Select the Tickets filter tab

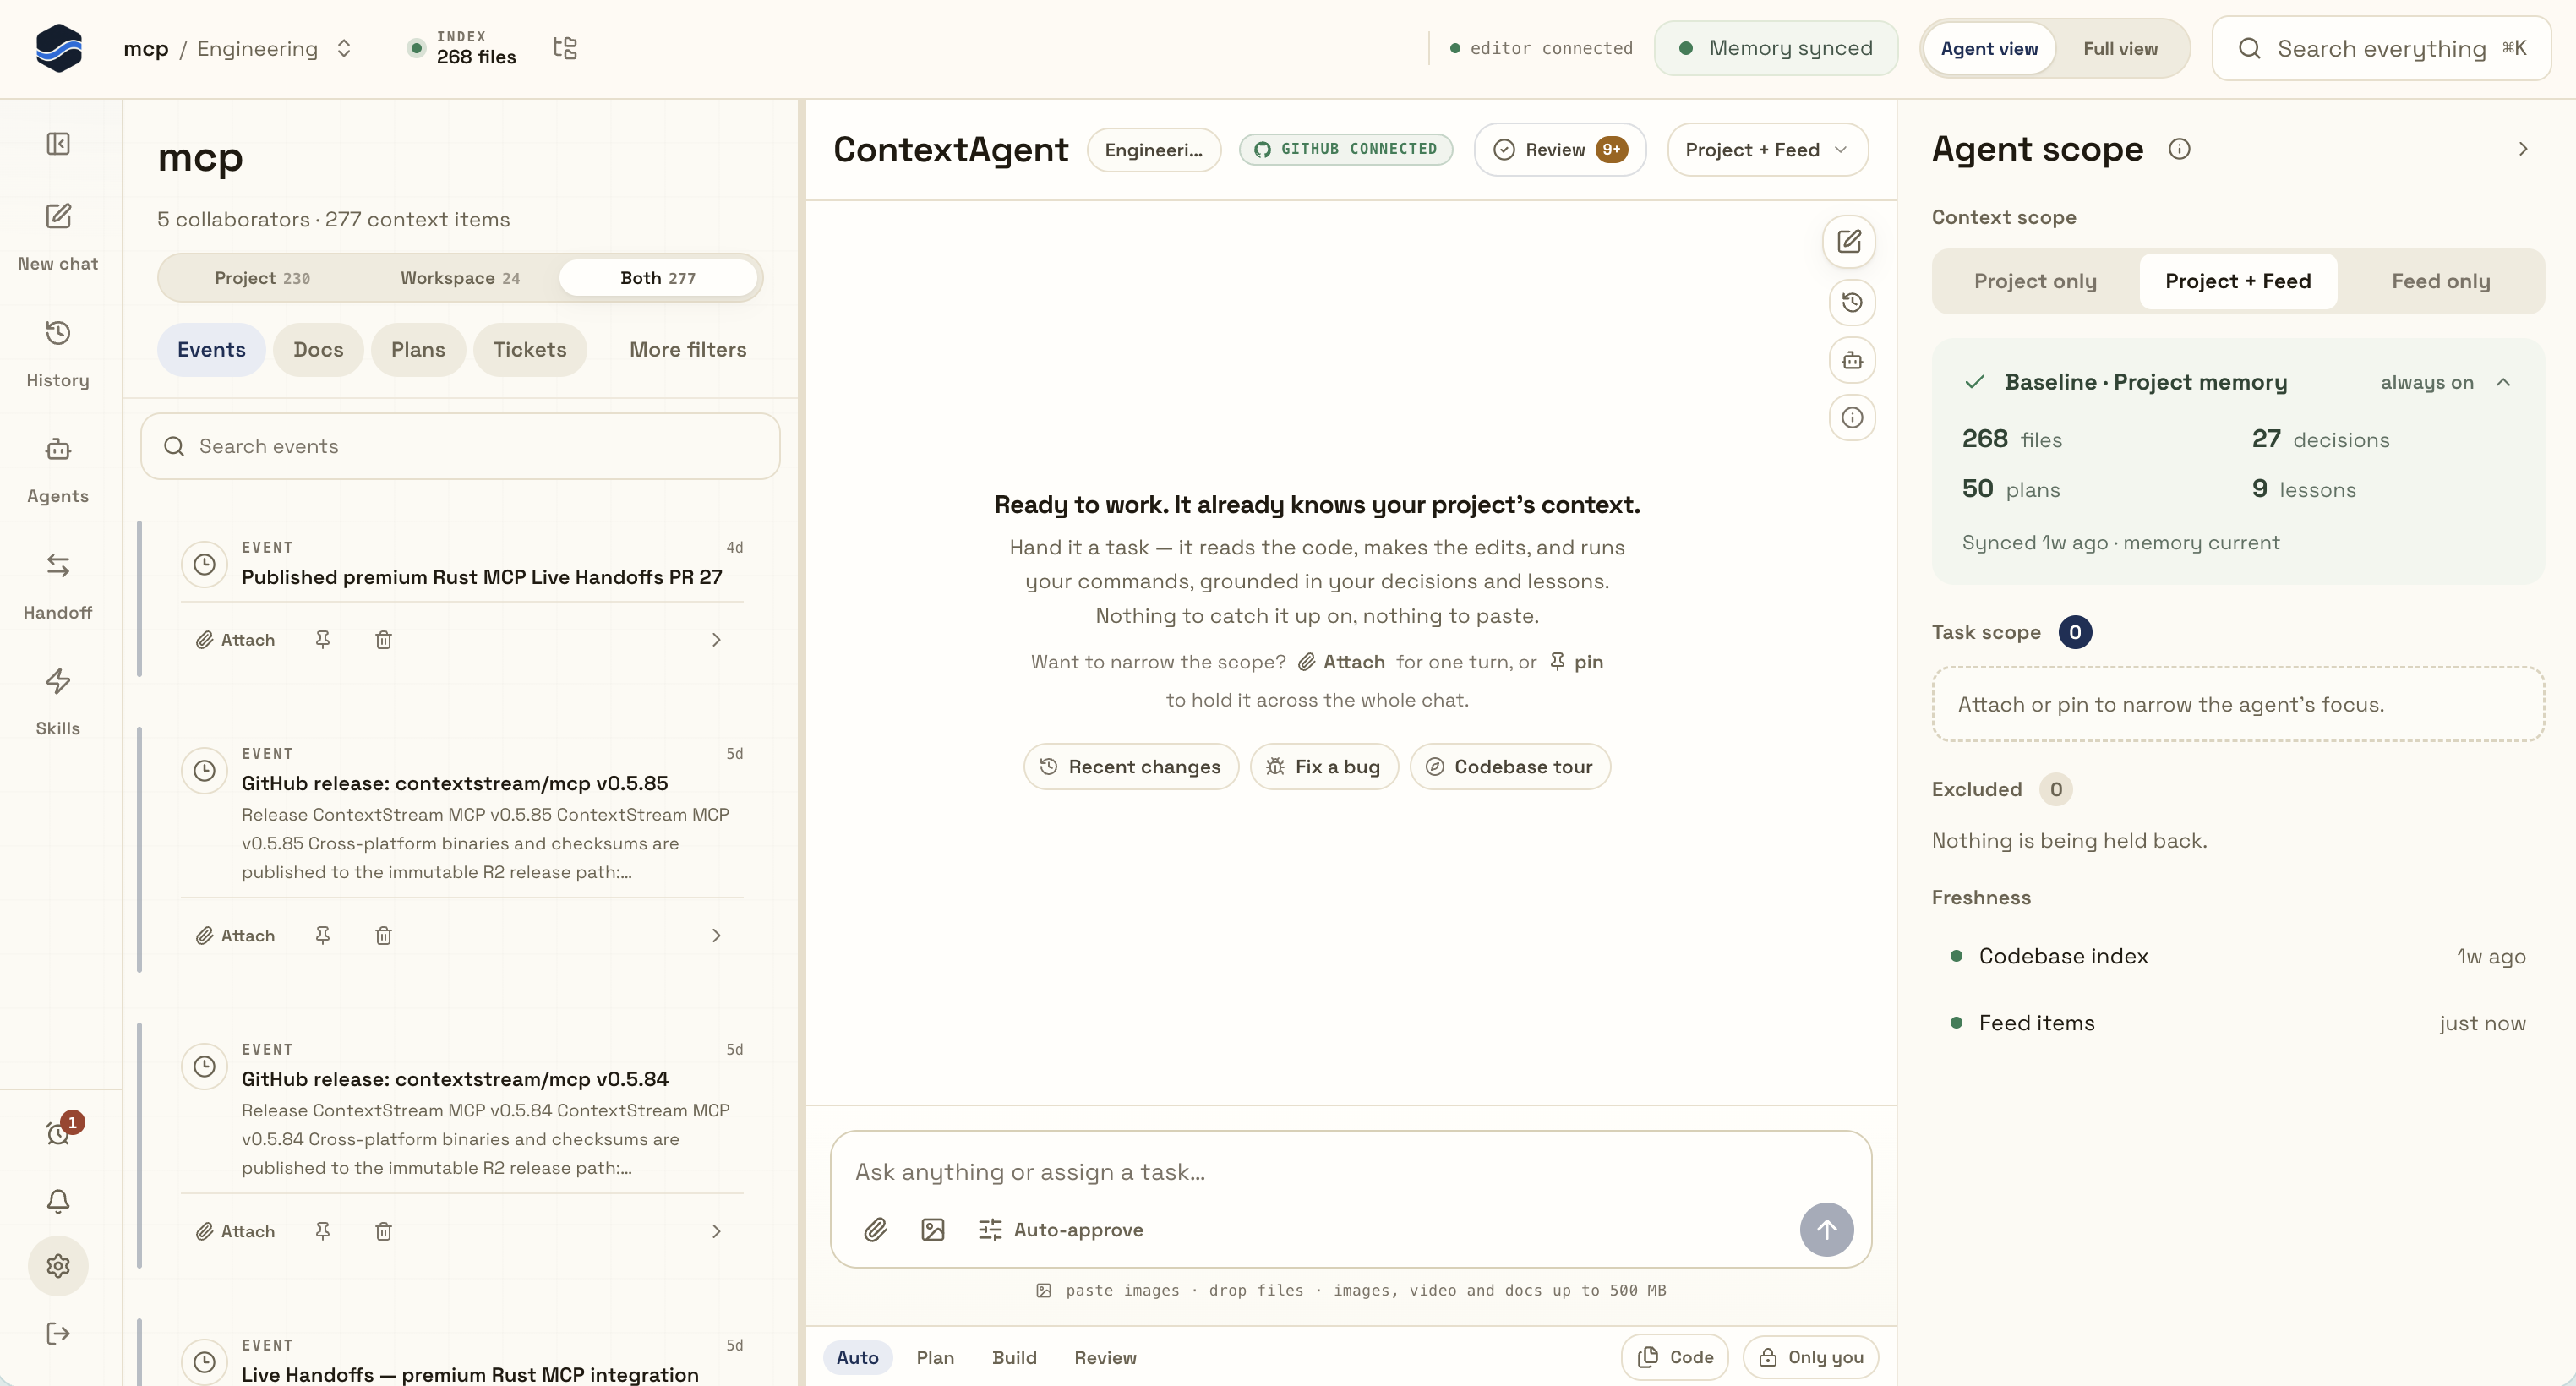529,349
